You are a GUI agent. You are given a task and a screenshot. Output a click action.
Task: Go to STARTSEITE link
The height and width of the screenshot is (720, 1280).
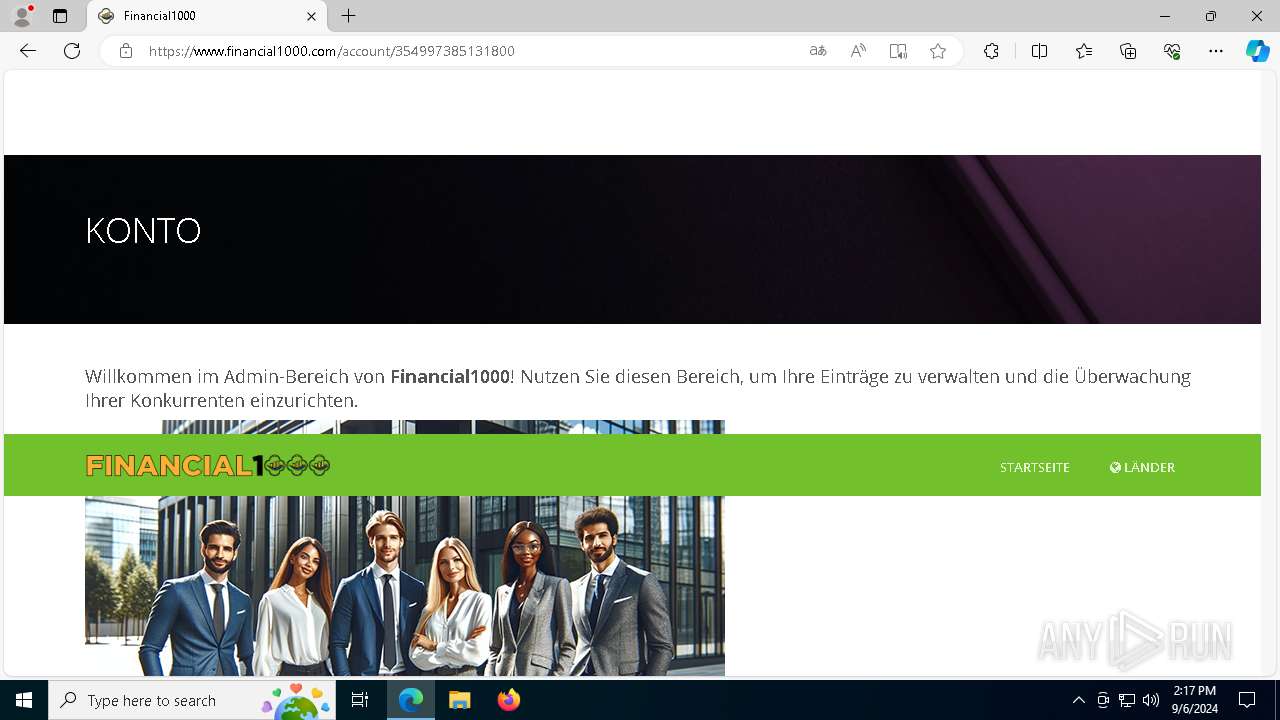[x=1035, y=467]
